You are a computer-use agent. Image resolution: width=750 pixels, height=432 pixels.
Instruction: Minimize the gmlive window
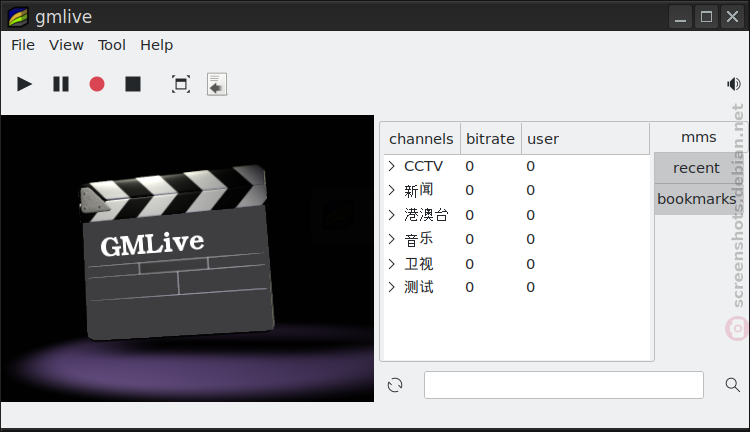click(x=680, y=17)
